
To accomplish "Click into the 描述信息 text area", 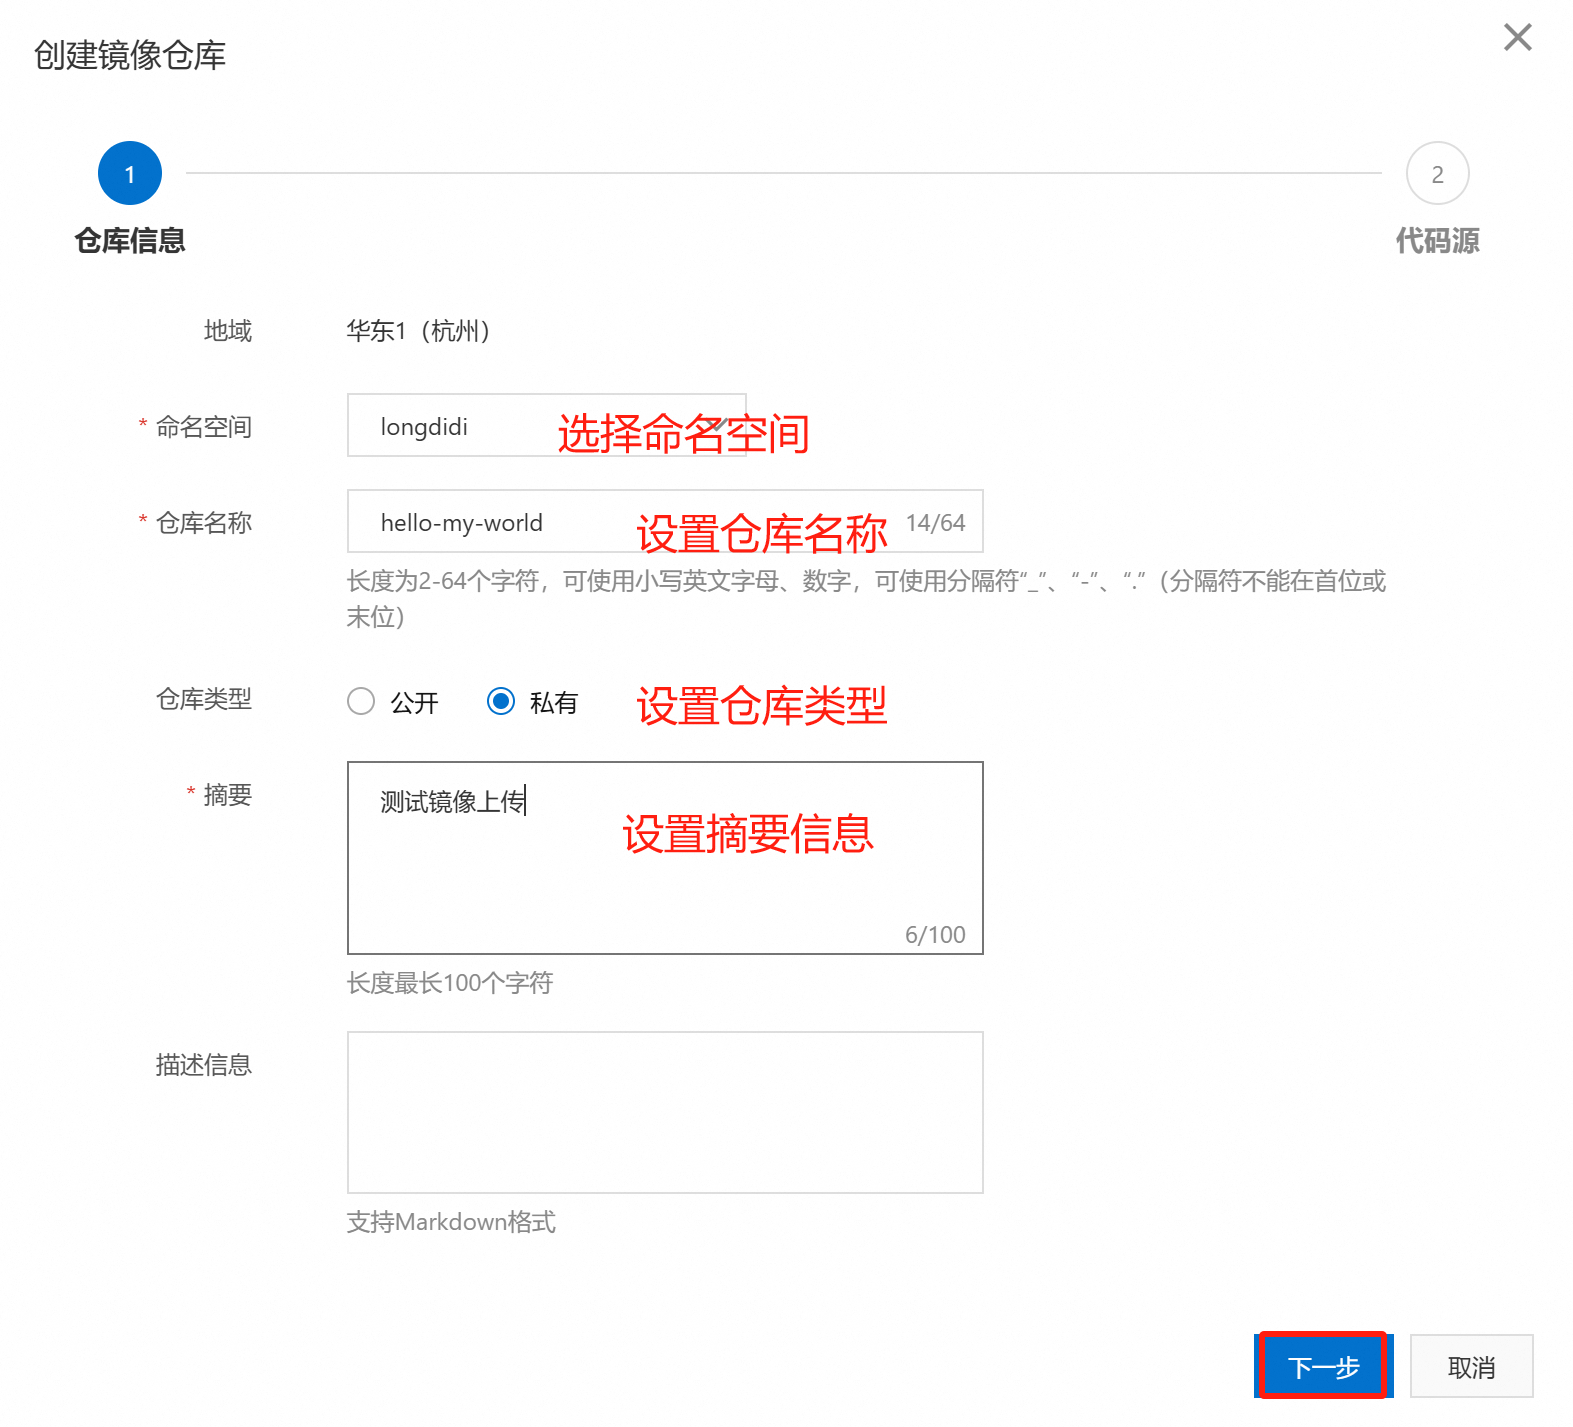I will point(665,1112).
